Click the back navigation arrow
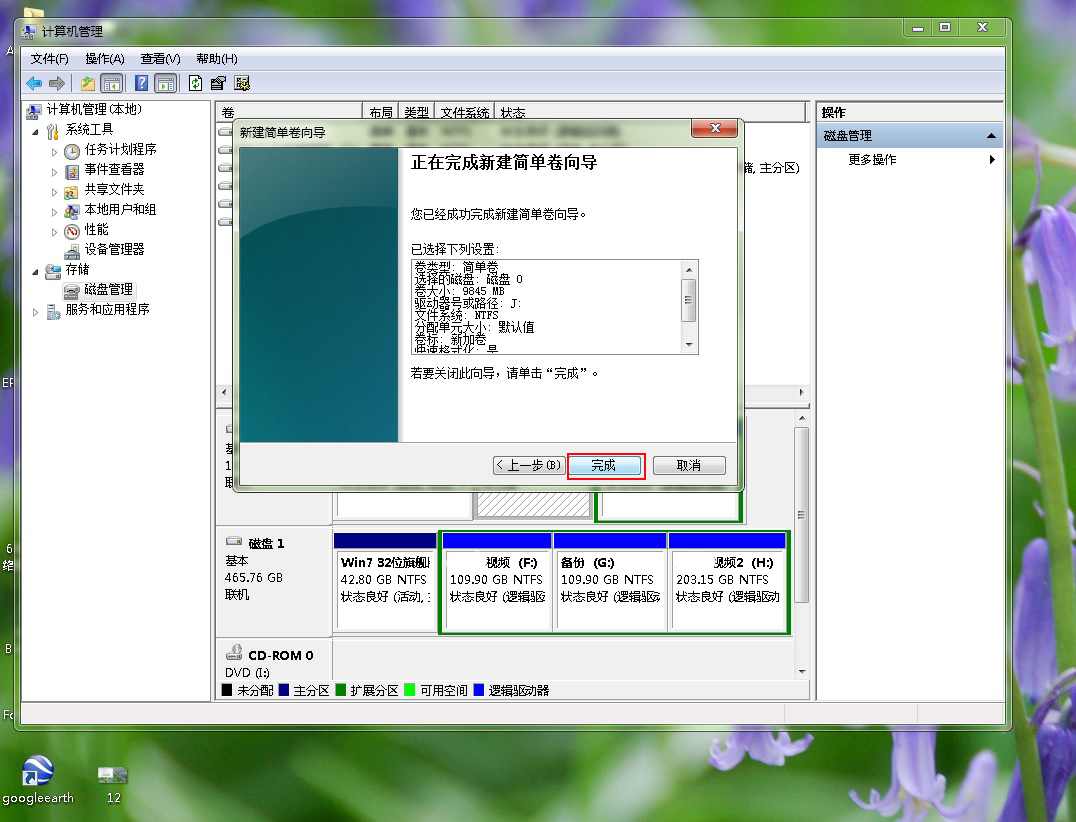 (33, 83)
